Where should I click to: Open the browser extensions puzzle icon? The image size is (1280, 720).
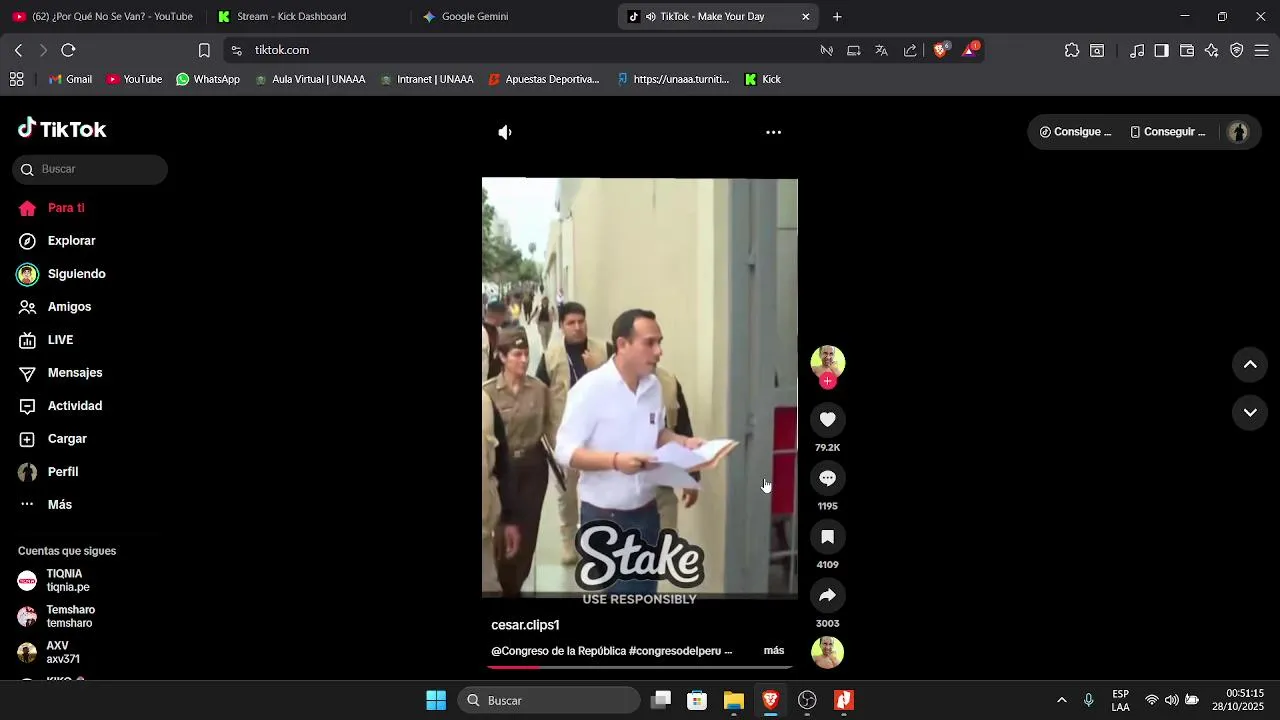pyautogui.click(x=1072, y=50)
